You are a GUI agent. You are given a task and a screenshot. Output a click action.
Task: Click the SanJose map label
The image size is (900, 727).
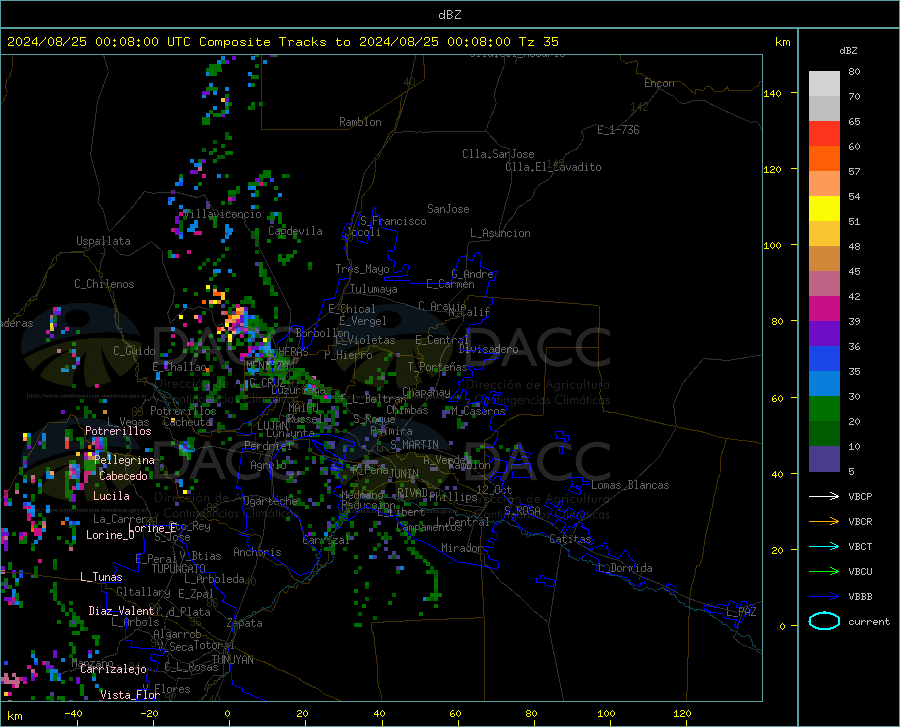tap(448, 209)
